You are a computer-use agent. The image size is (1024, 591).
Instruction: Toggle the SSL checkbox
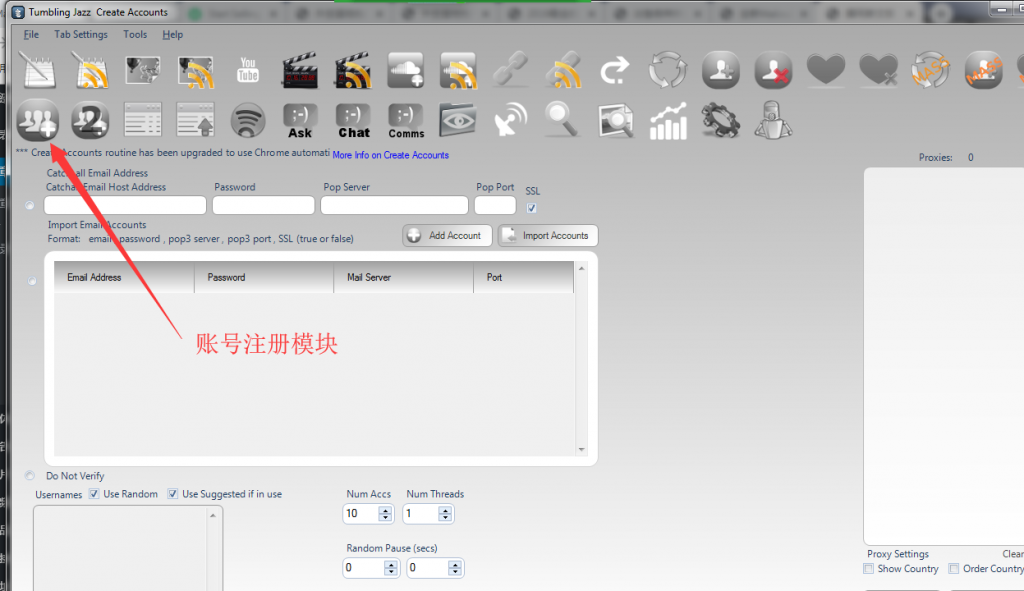pyautogui.click(x=532, y=208)
